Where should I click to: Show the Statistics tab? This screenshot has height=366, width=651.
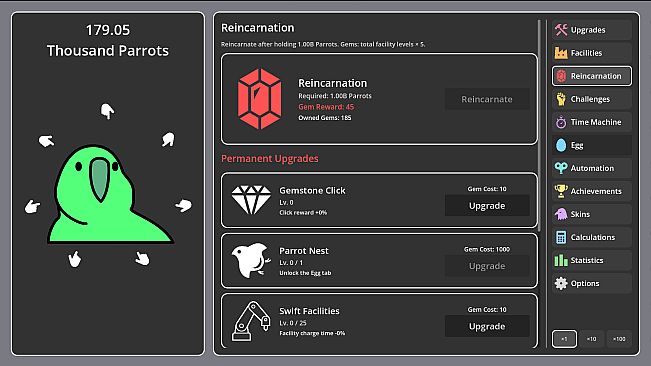(x=592, y=260)
